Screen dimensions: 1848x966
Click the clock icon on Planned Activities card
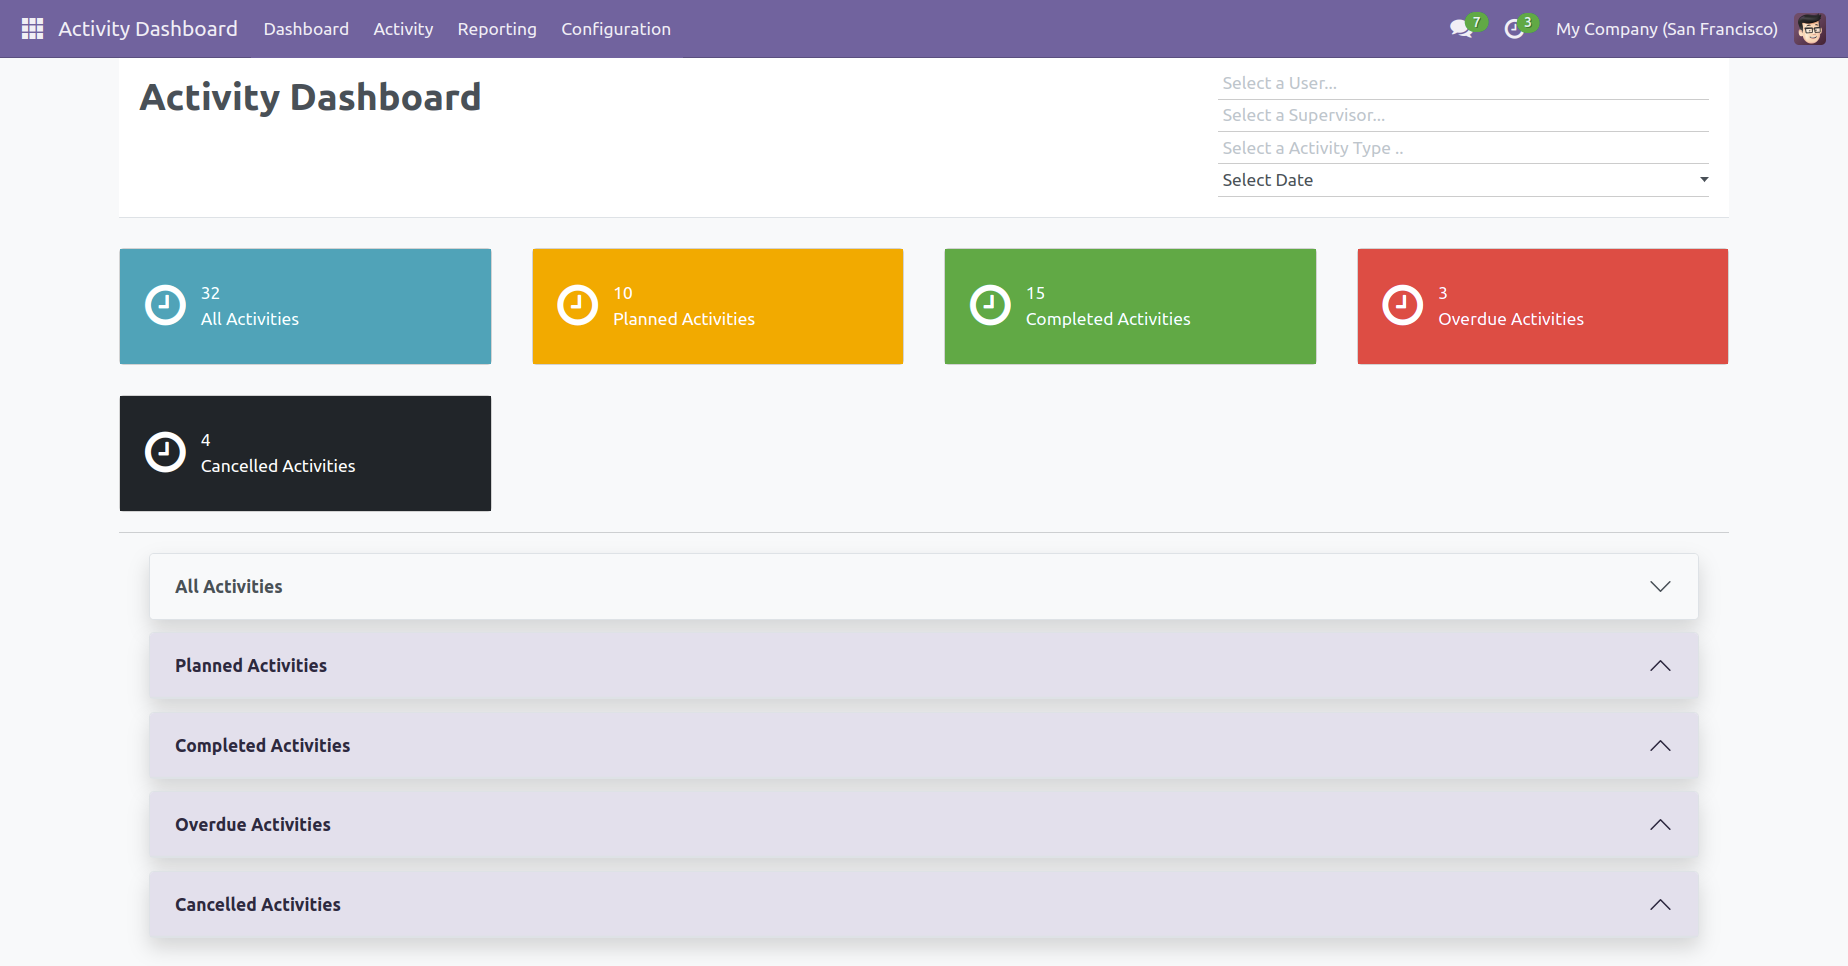(577, 306)
